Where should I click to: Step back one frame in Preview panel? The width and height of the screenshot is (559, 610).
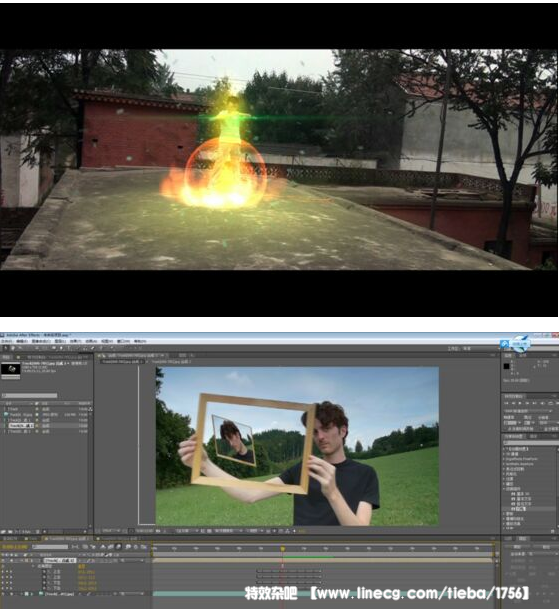[x=513, y=403]
